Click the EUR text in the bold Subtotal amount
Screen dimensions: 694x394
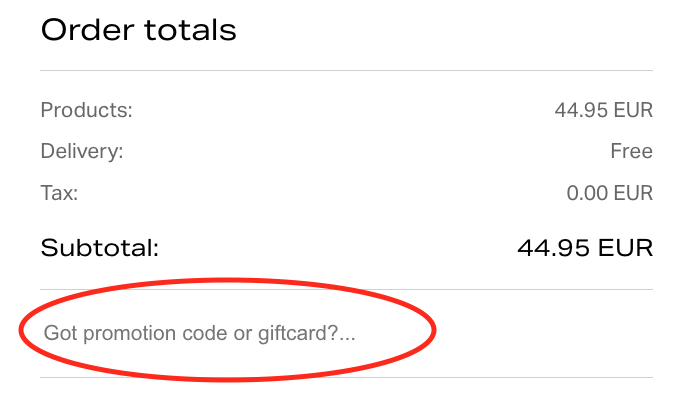coord(625,247)
